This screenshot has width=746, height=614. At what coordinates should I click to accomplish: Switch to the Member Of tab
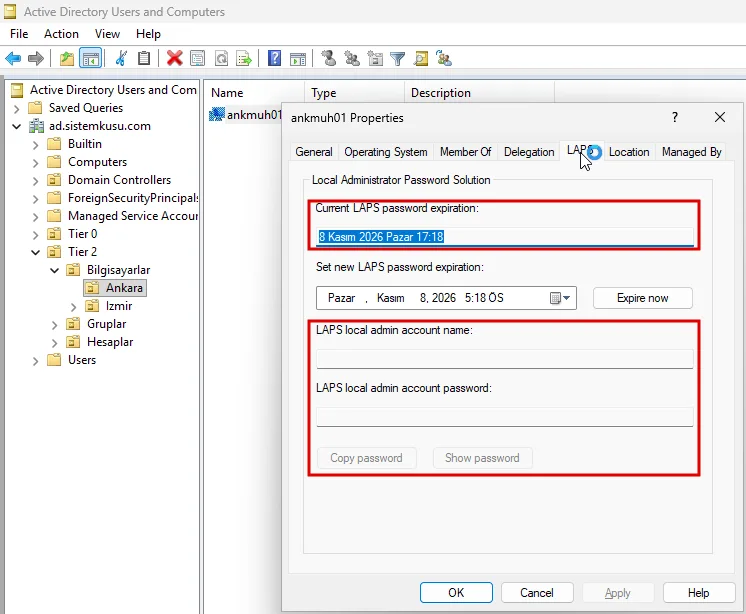point(465,152)
